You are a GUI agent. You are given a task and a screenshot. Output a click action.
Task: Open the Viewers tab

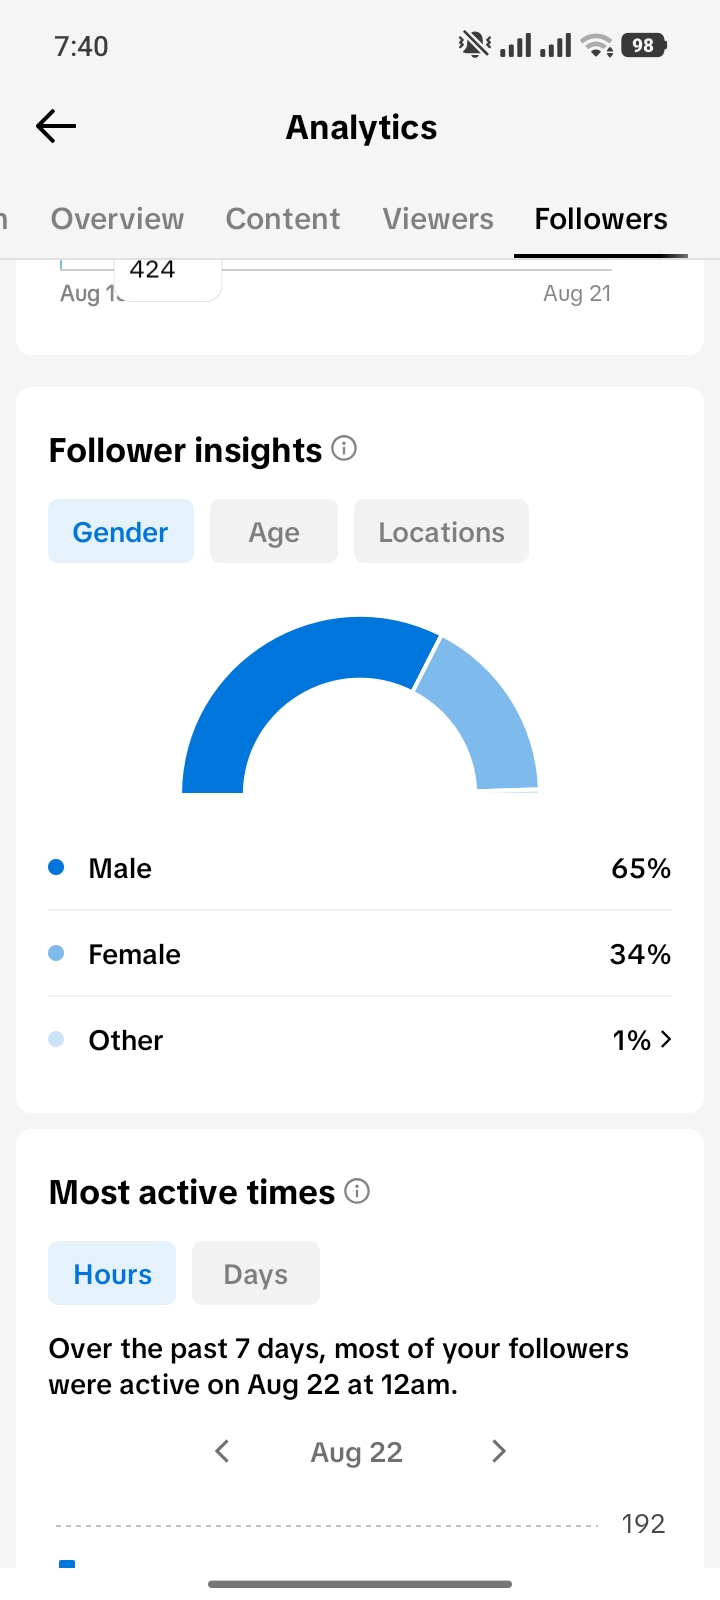(x=438, y=219)
